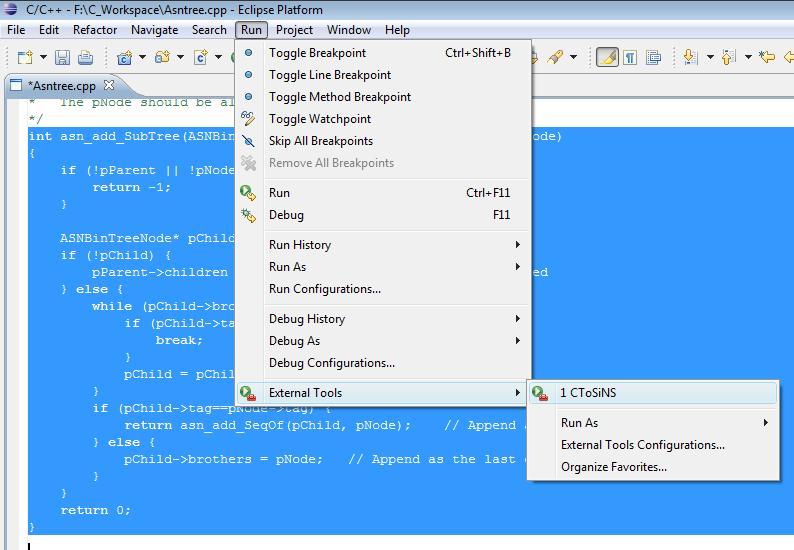Expand the Debug As submenu
The height and width of the screenshot is (550, 794).
click(x=383, y=341)
